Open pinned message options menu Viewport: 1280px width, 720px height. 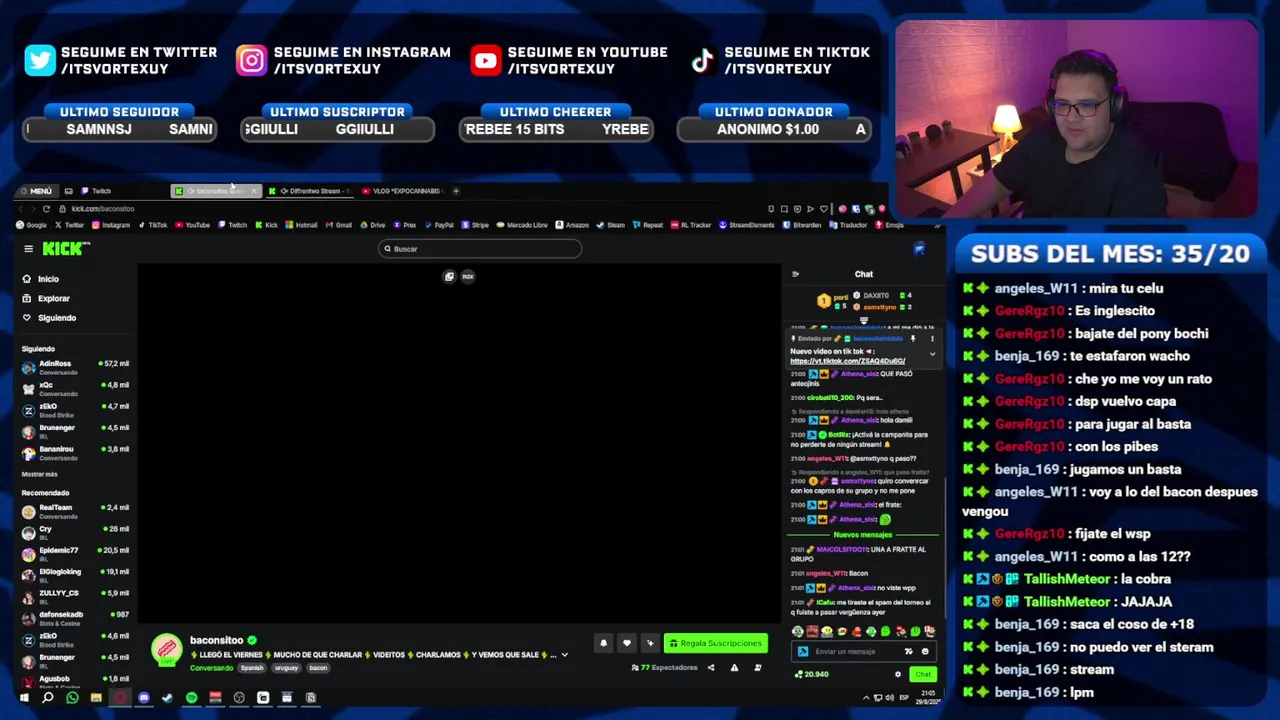click(x=932, y=339)
